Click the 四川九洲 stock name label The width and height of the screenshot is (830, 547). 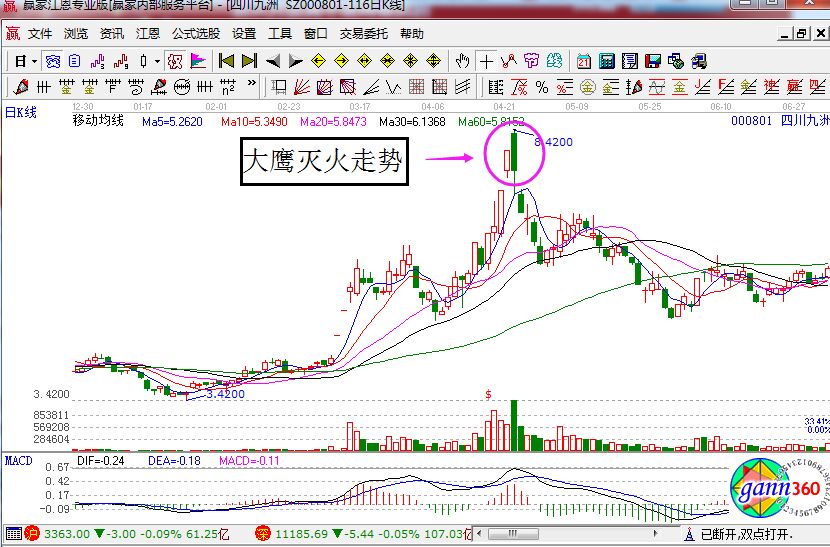pyautogui.click(x=802, y=121)
